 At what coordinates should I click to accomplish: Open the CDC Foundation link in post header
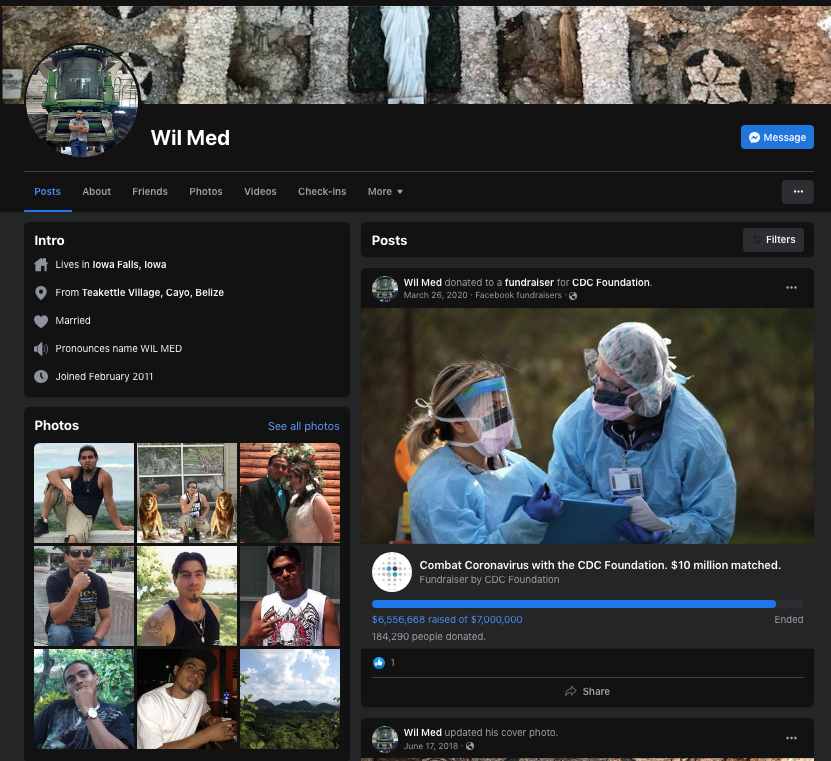(611, 282)
